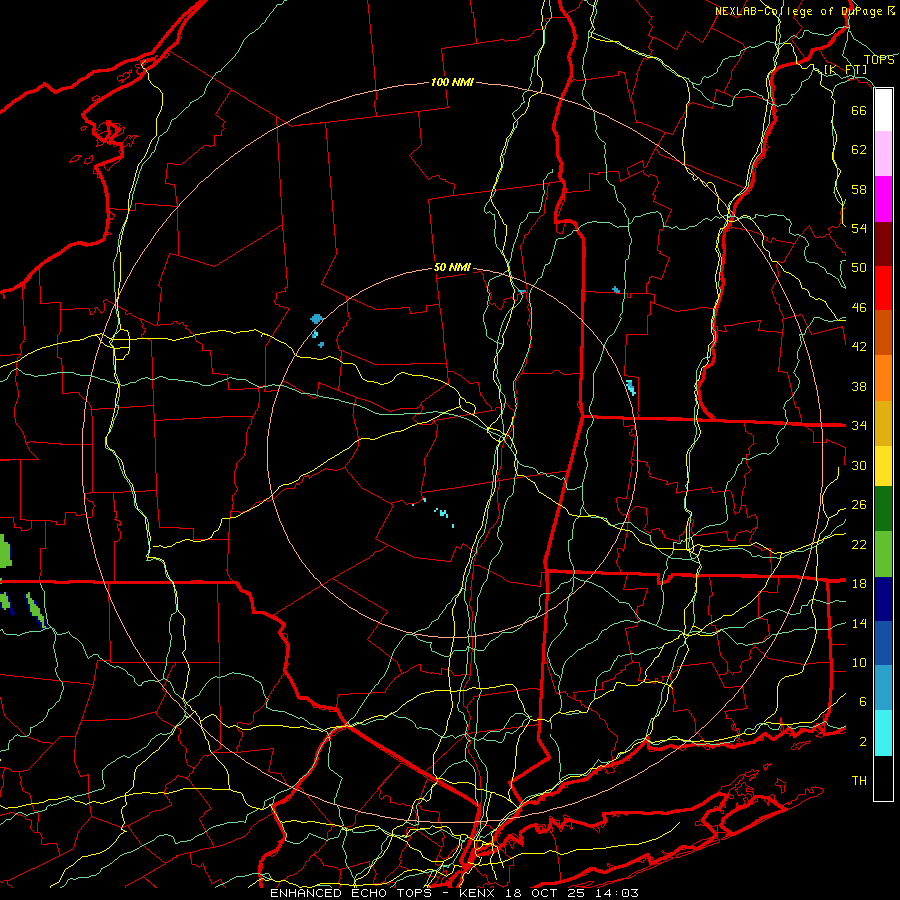Click the legend value '46'
900x900 pixels.
[859, 308]
